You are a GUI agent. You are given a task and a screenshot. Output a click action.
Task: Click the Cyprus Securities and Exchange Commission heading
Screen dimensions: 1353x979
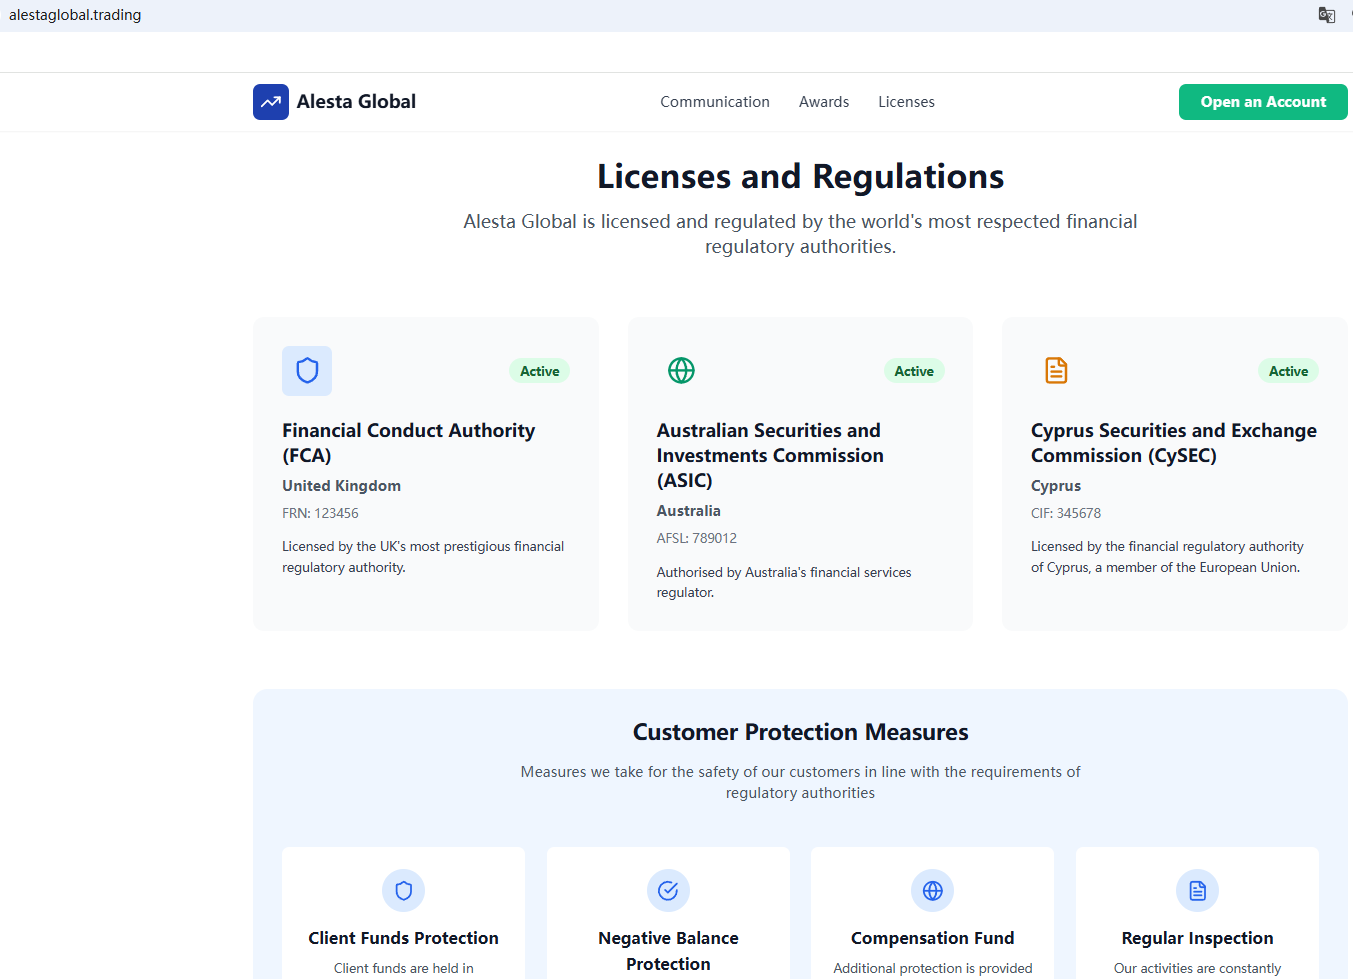point(1173,442)
